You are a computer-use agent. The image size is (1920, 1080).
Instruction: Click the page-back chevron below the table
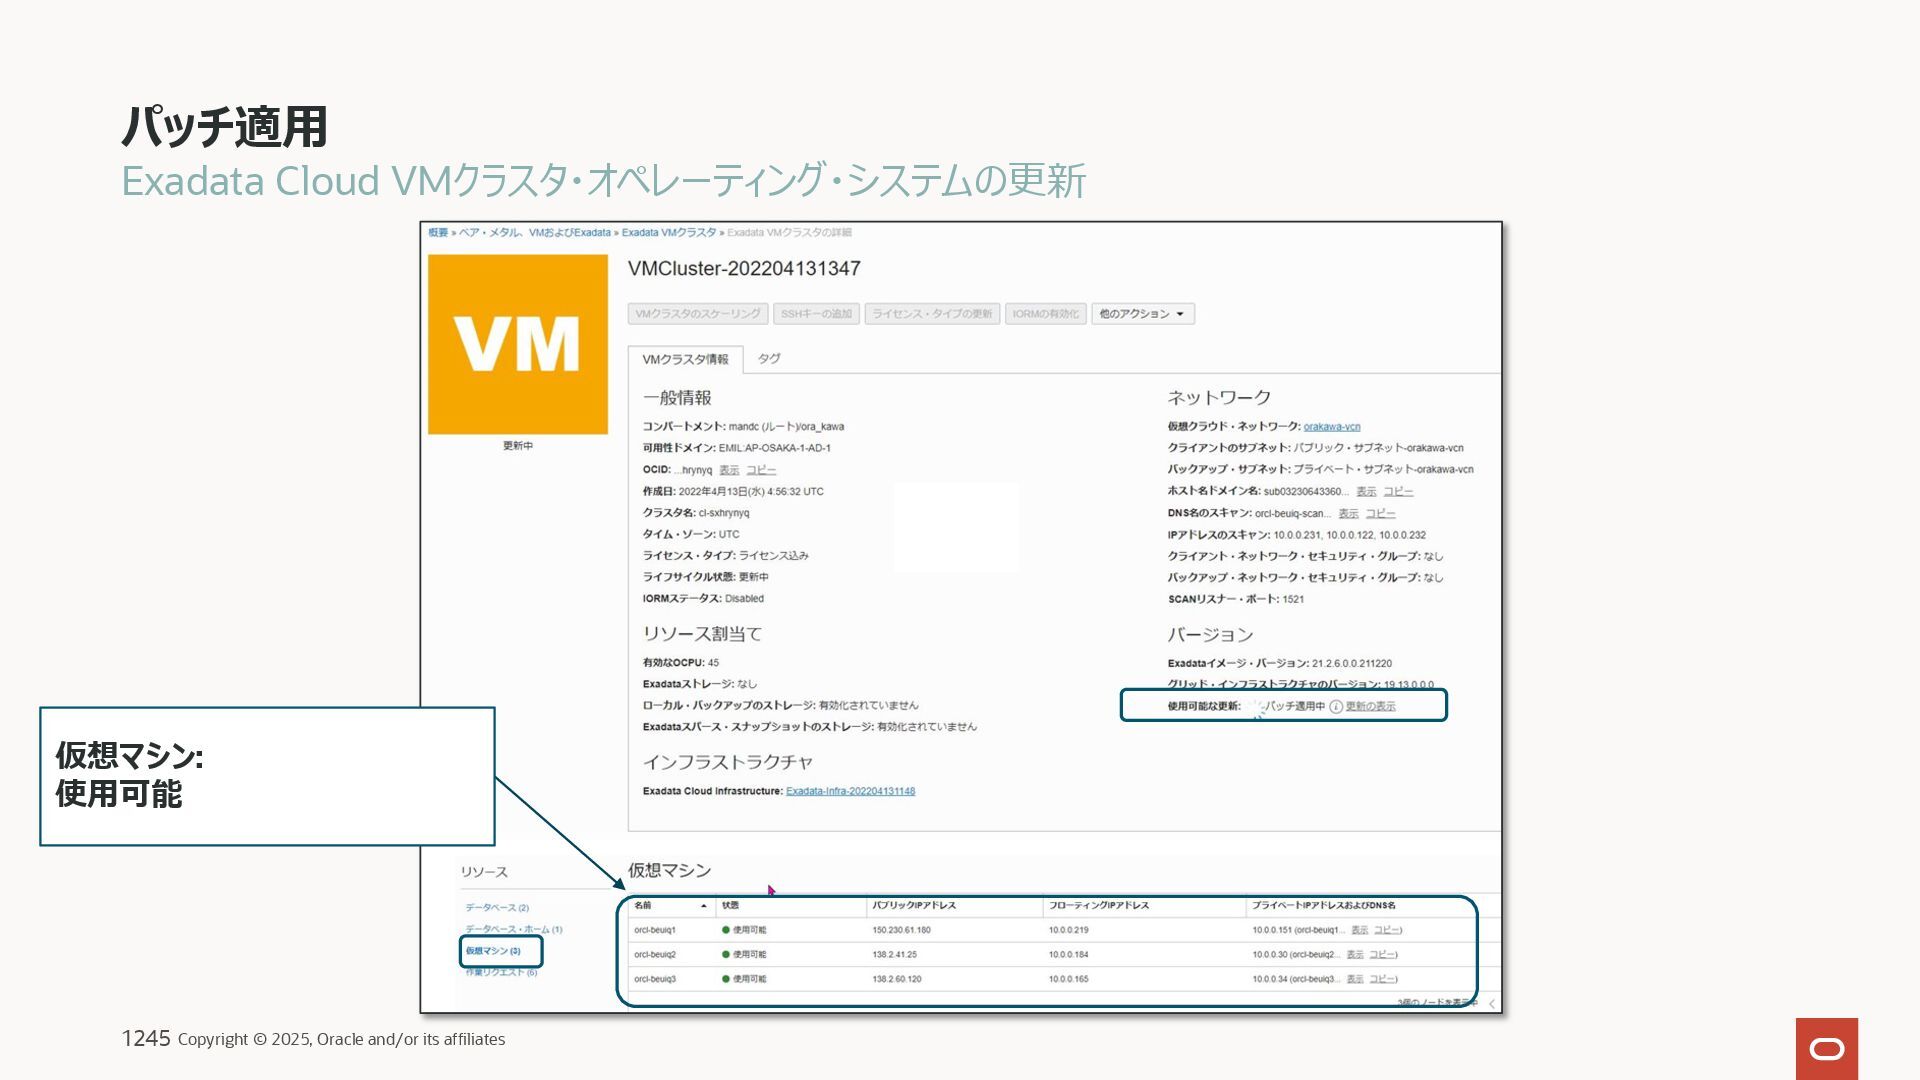click(x=1491, y=1004)
